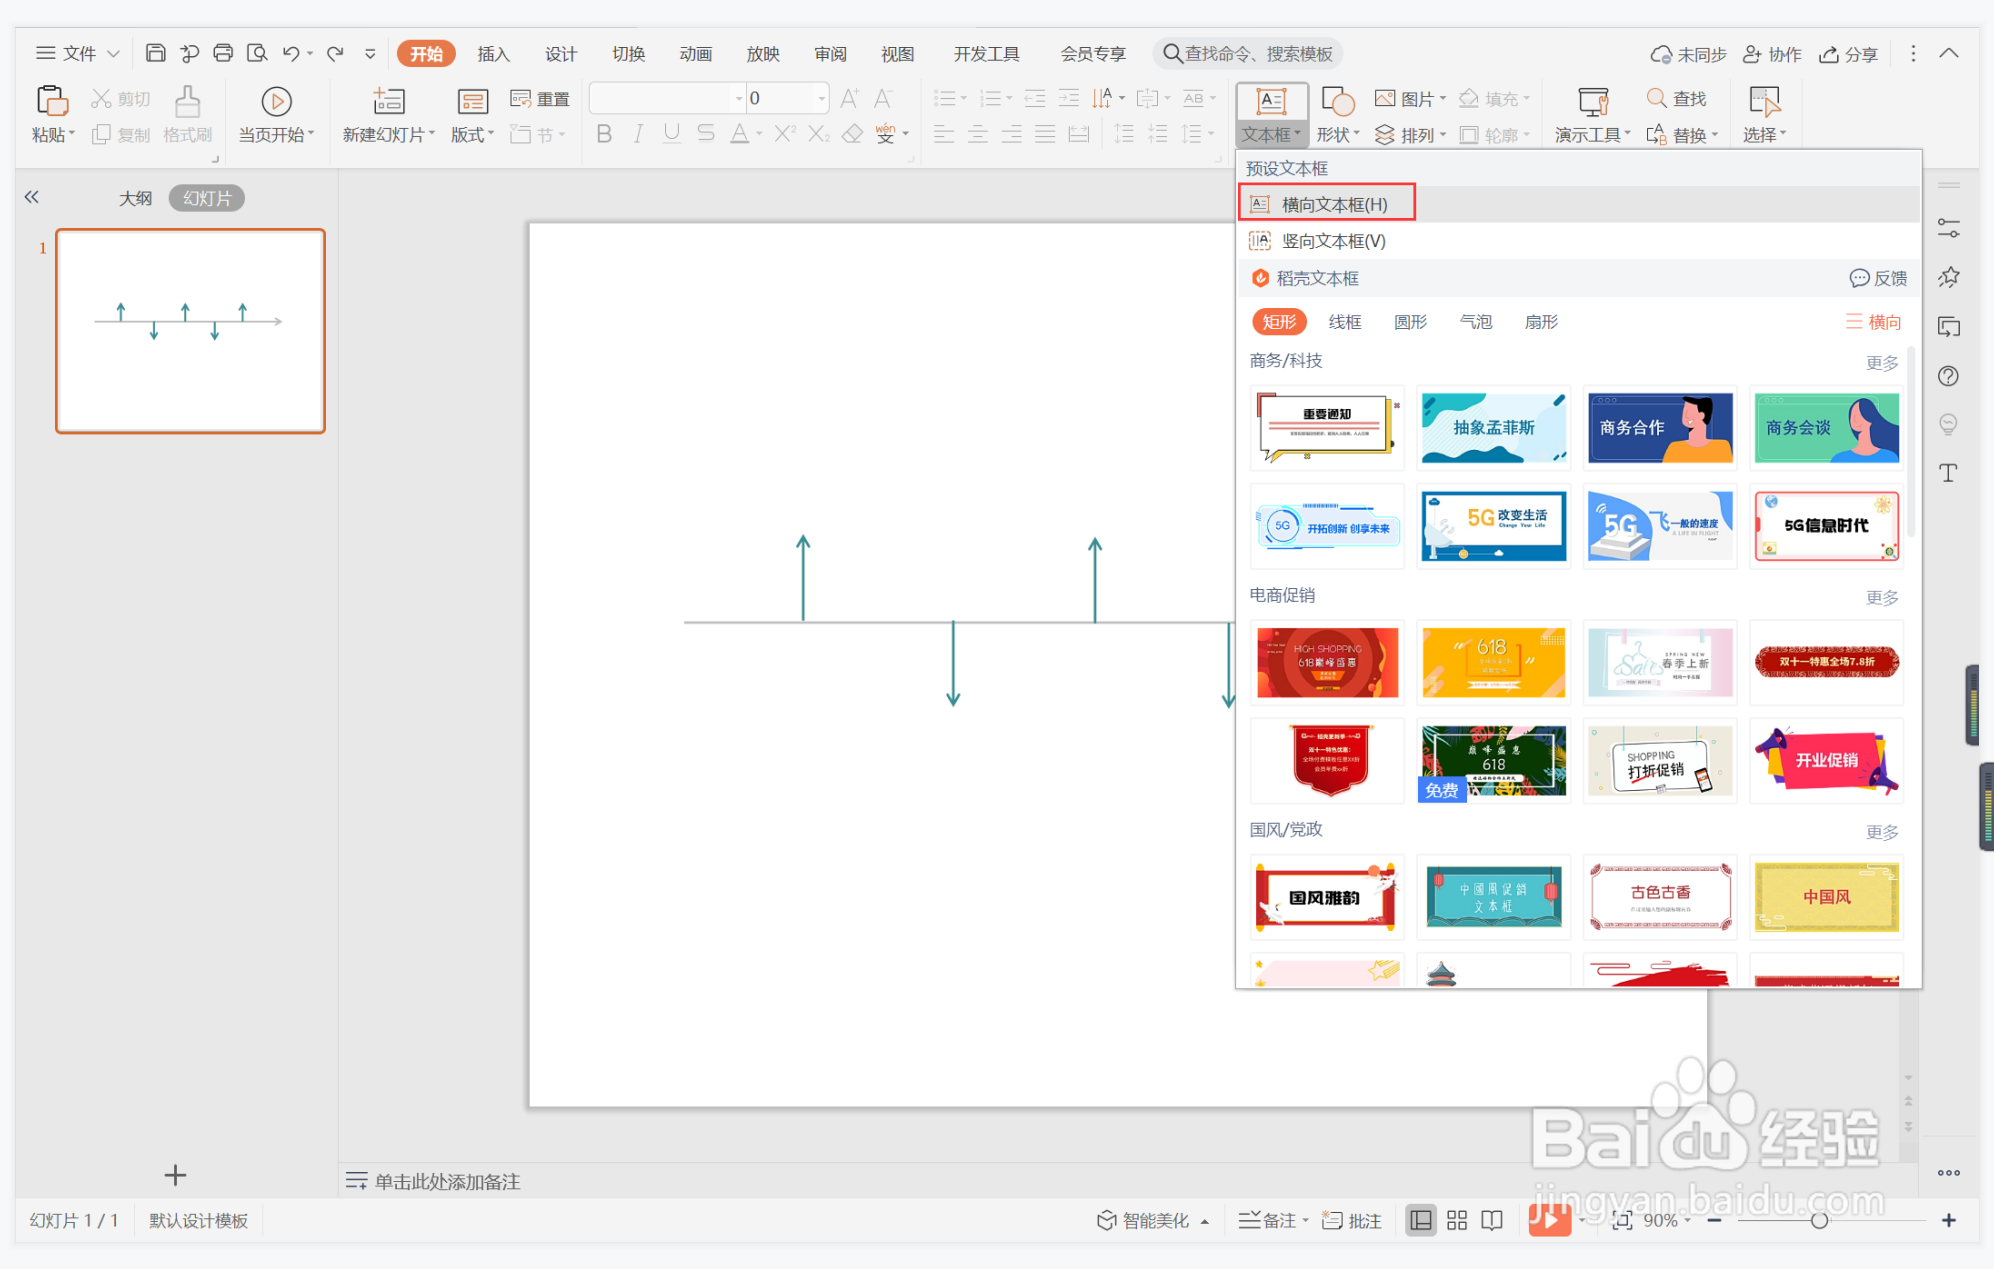Select the 矩形 category filter
Image resolution: width=1994 pixels, height=1269 pixels.
[x=1279, y=322]
